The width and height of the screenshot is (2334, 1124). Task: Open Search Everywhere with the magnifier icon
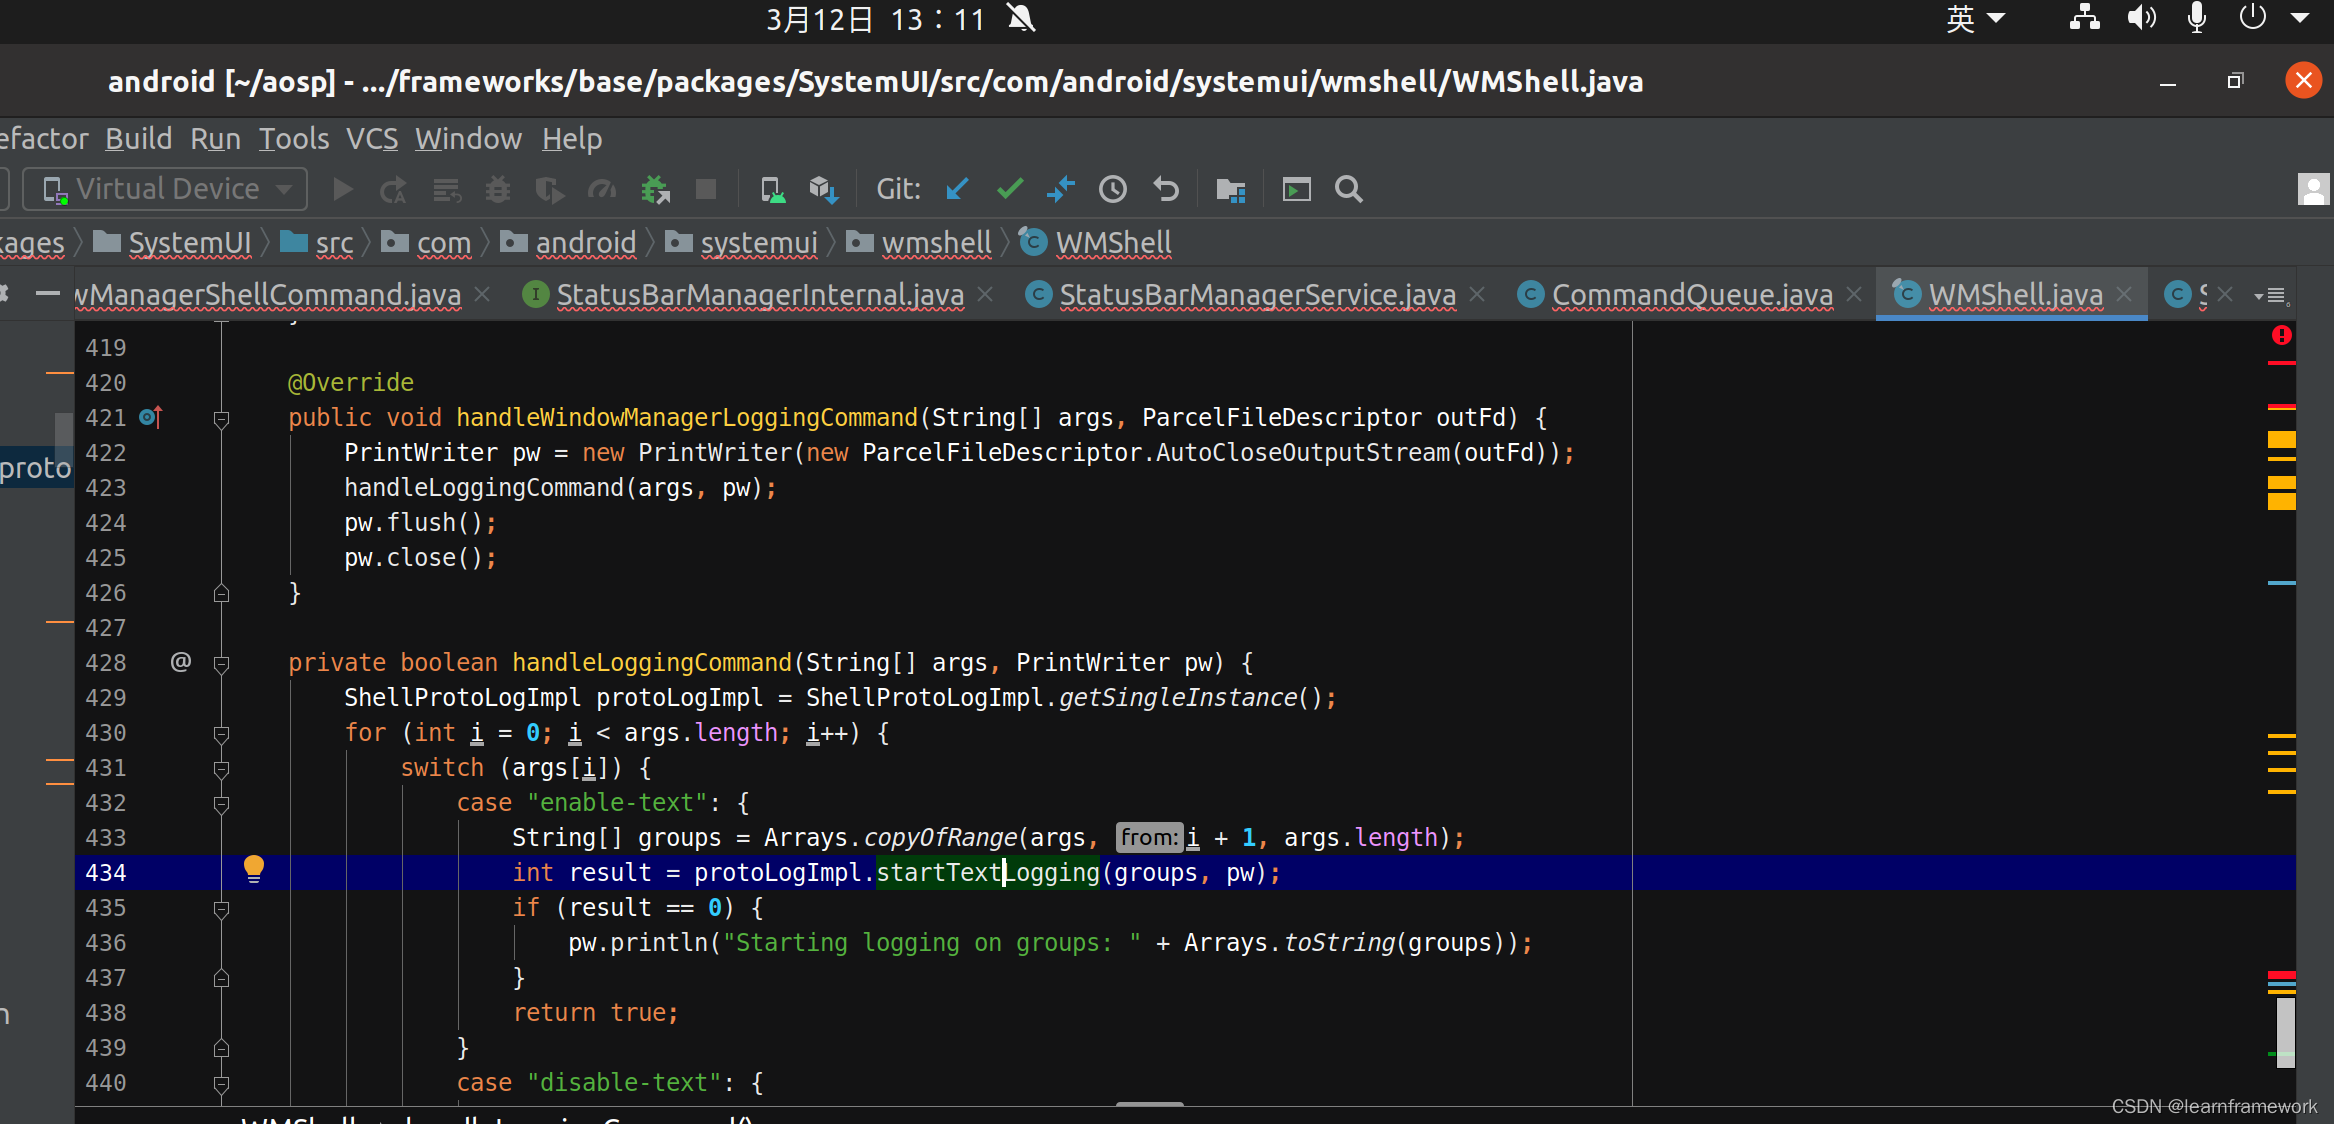click(1348, 189)
